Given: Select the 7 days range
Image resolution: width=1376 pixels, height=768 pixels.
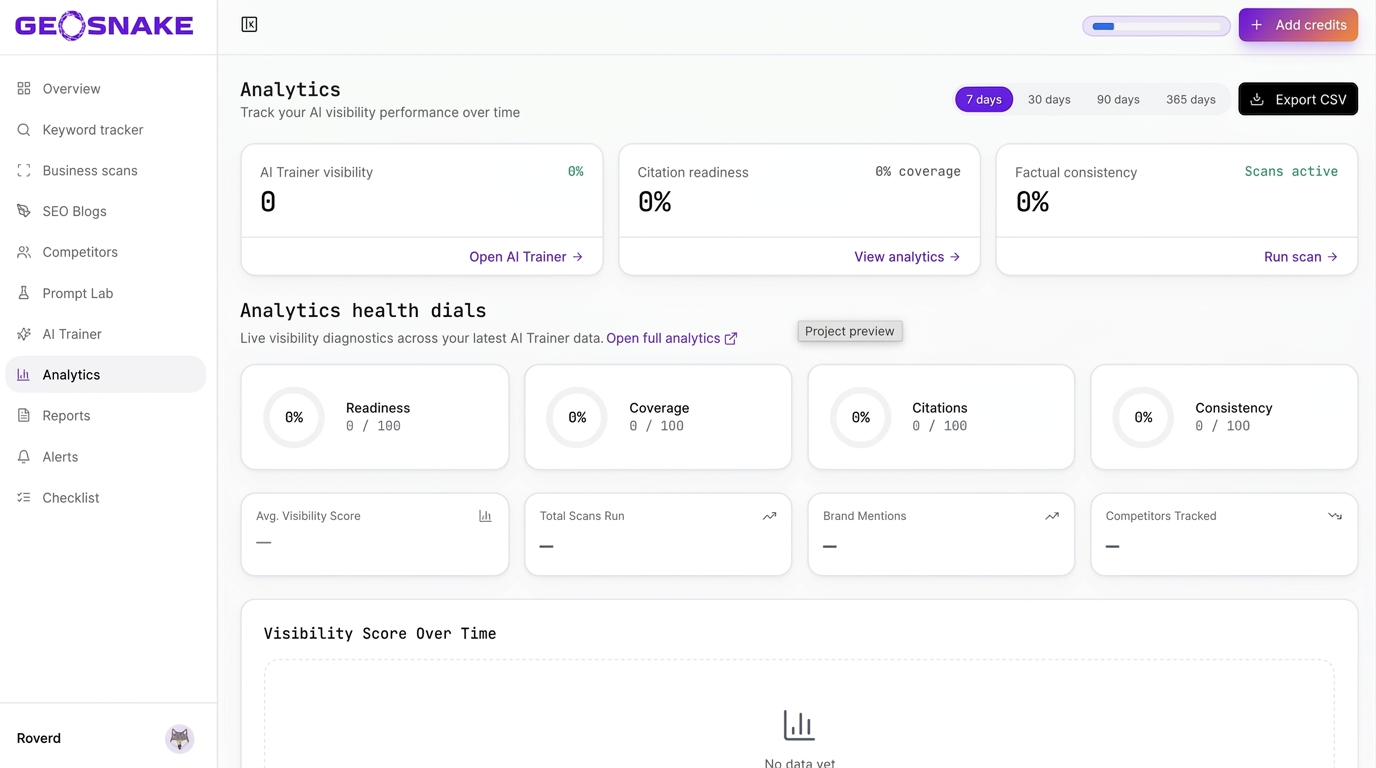Looking at the screenshot, I should pos(984,99).
